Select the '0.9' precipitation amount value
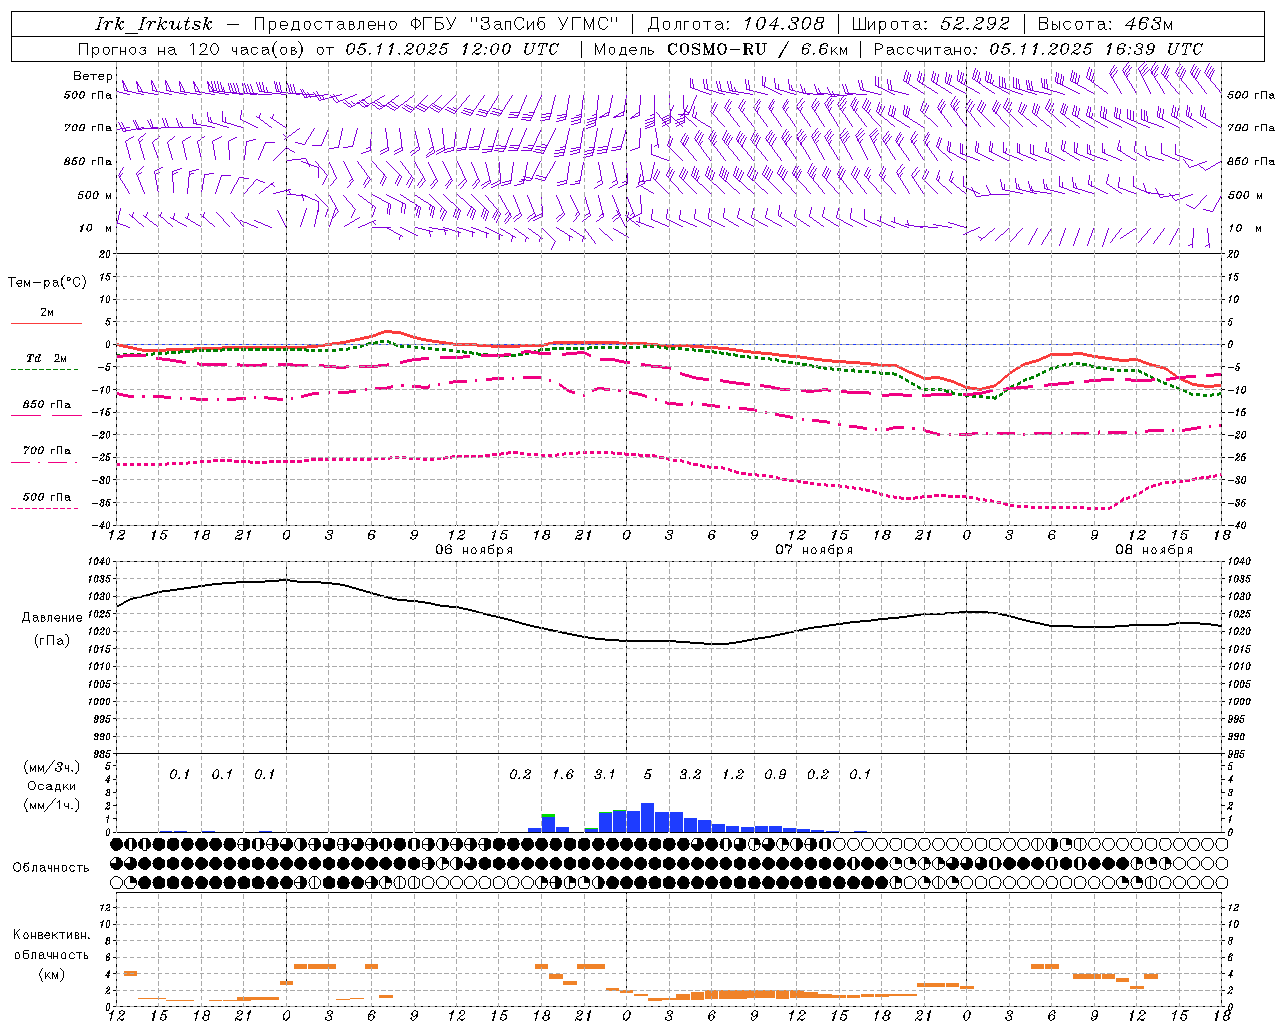 click(x=775, y=774)
